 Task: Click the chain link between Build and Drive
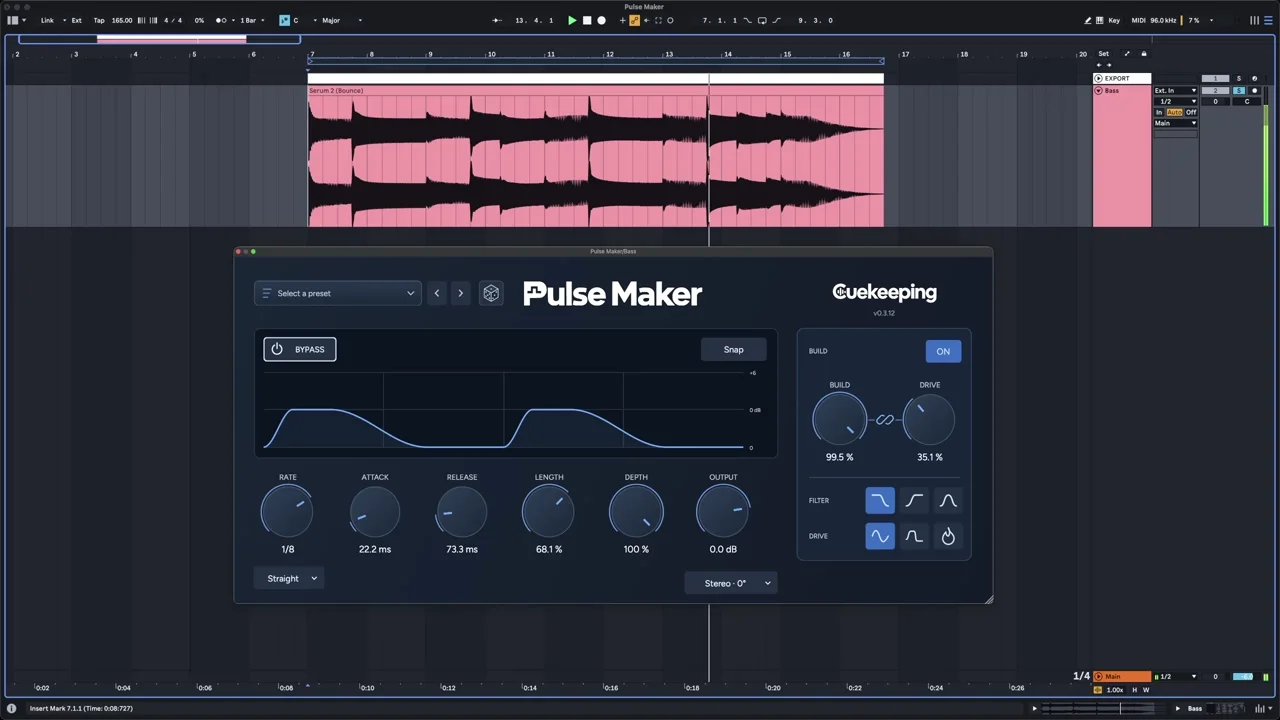885,420
